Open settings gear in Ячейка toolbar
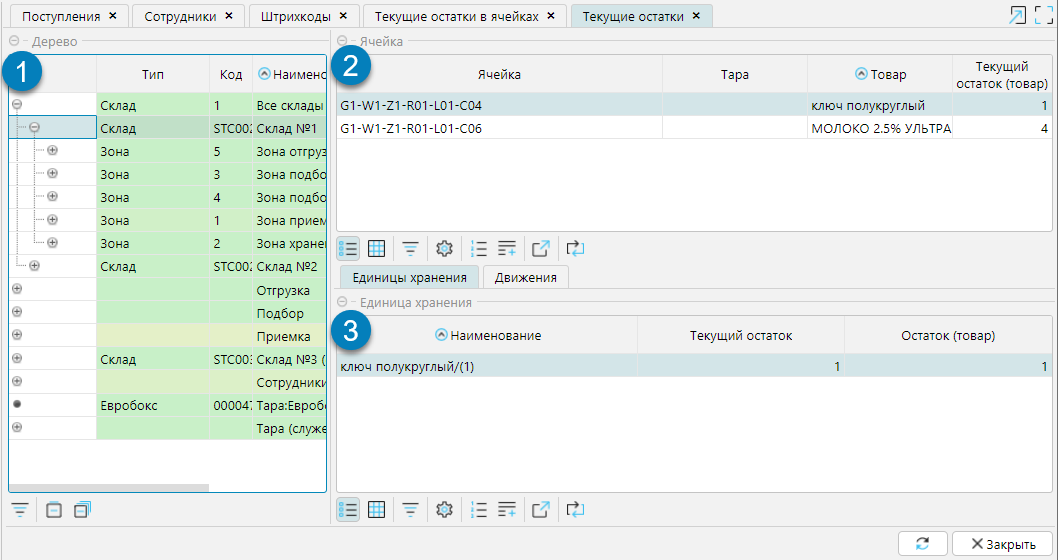Screen dimensions: 1058x560 444,249
